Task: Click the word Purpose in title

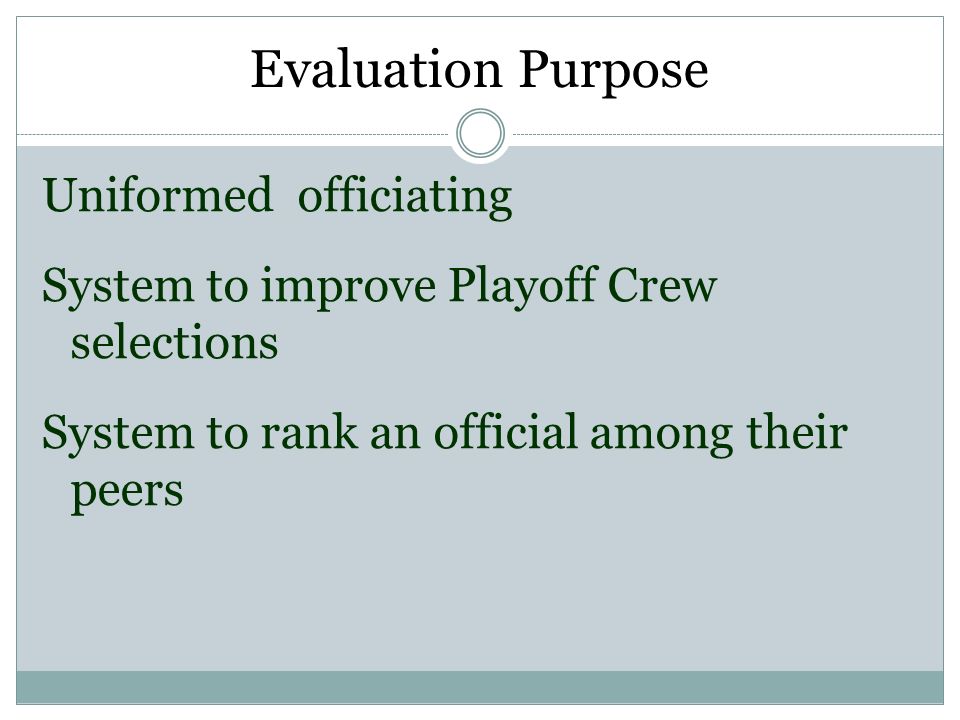Action: coord(614,72)
